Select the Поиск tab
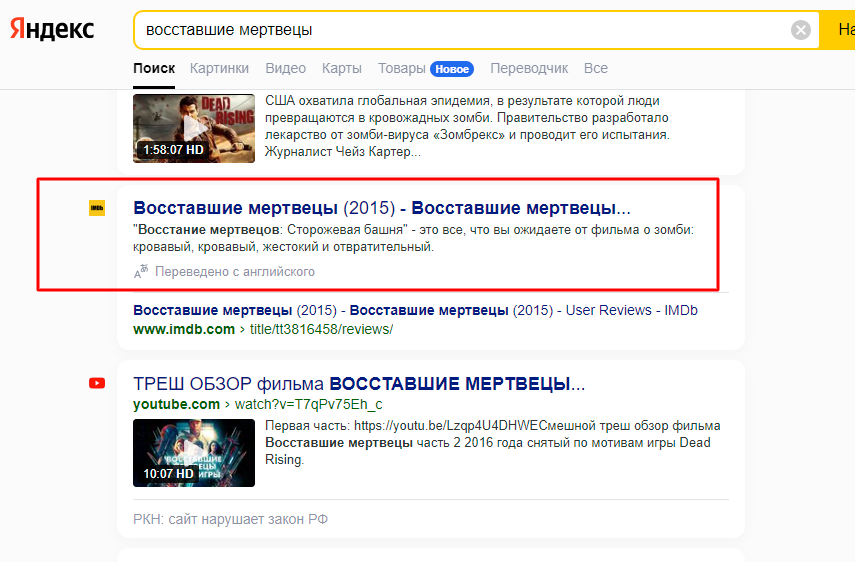 tap(154, 69)
